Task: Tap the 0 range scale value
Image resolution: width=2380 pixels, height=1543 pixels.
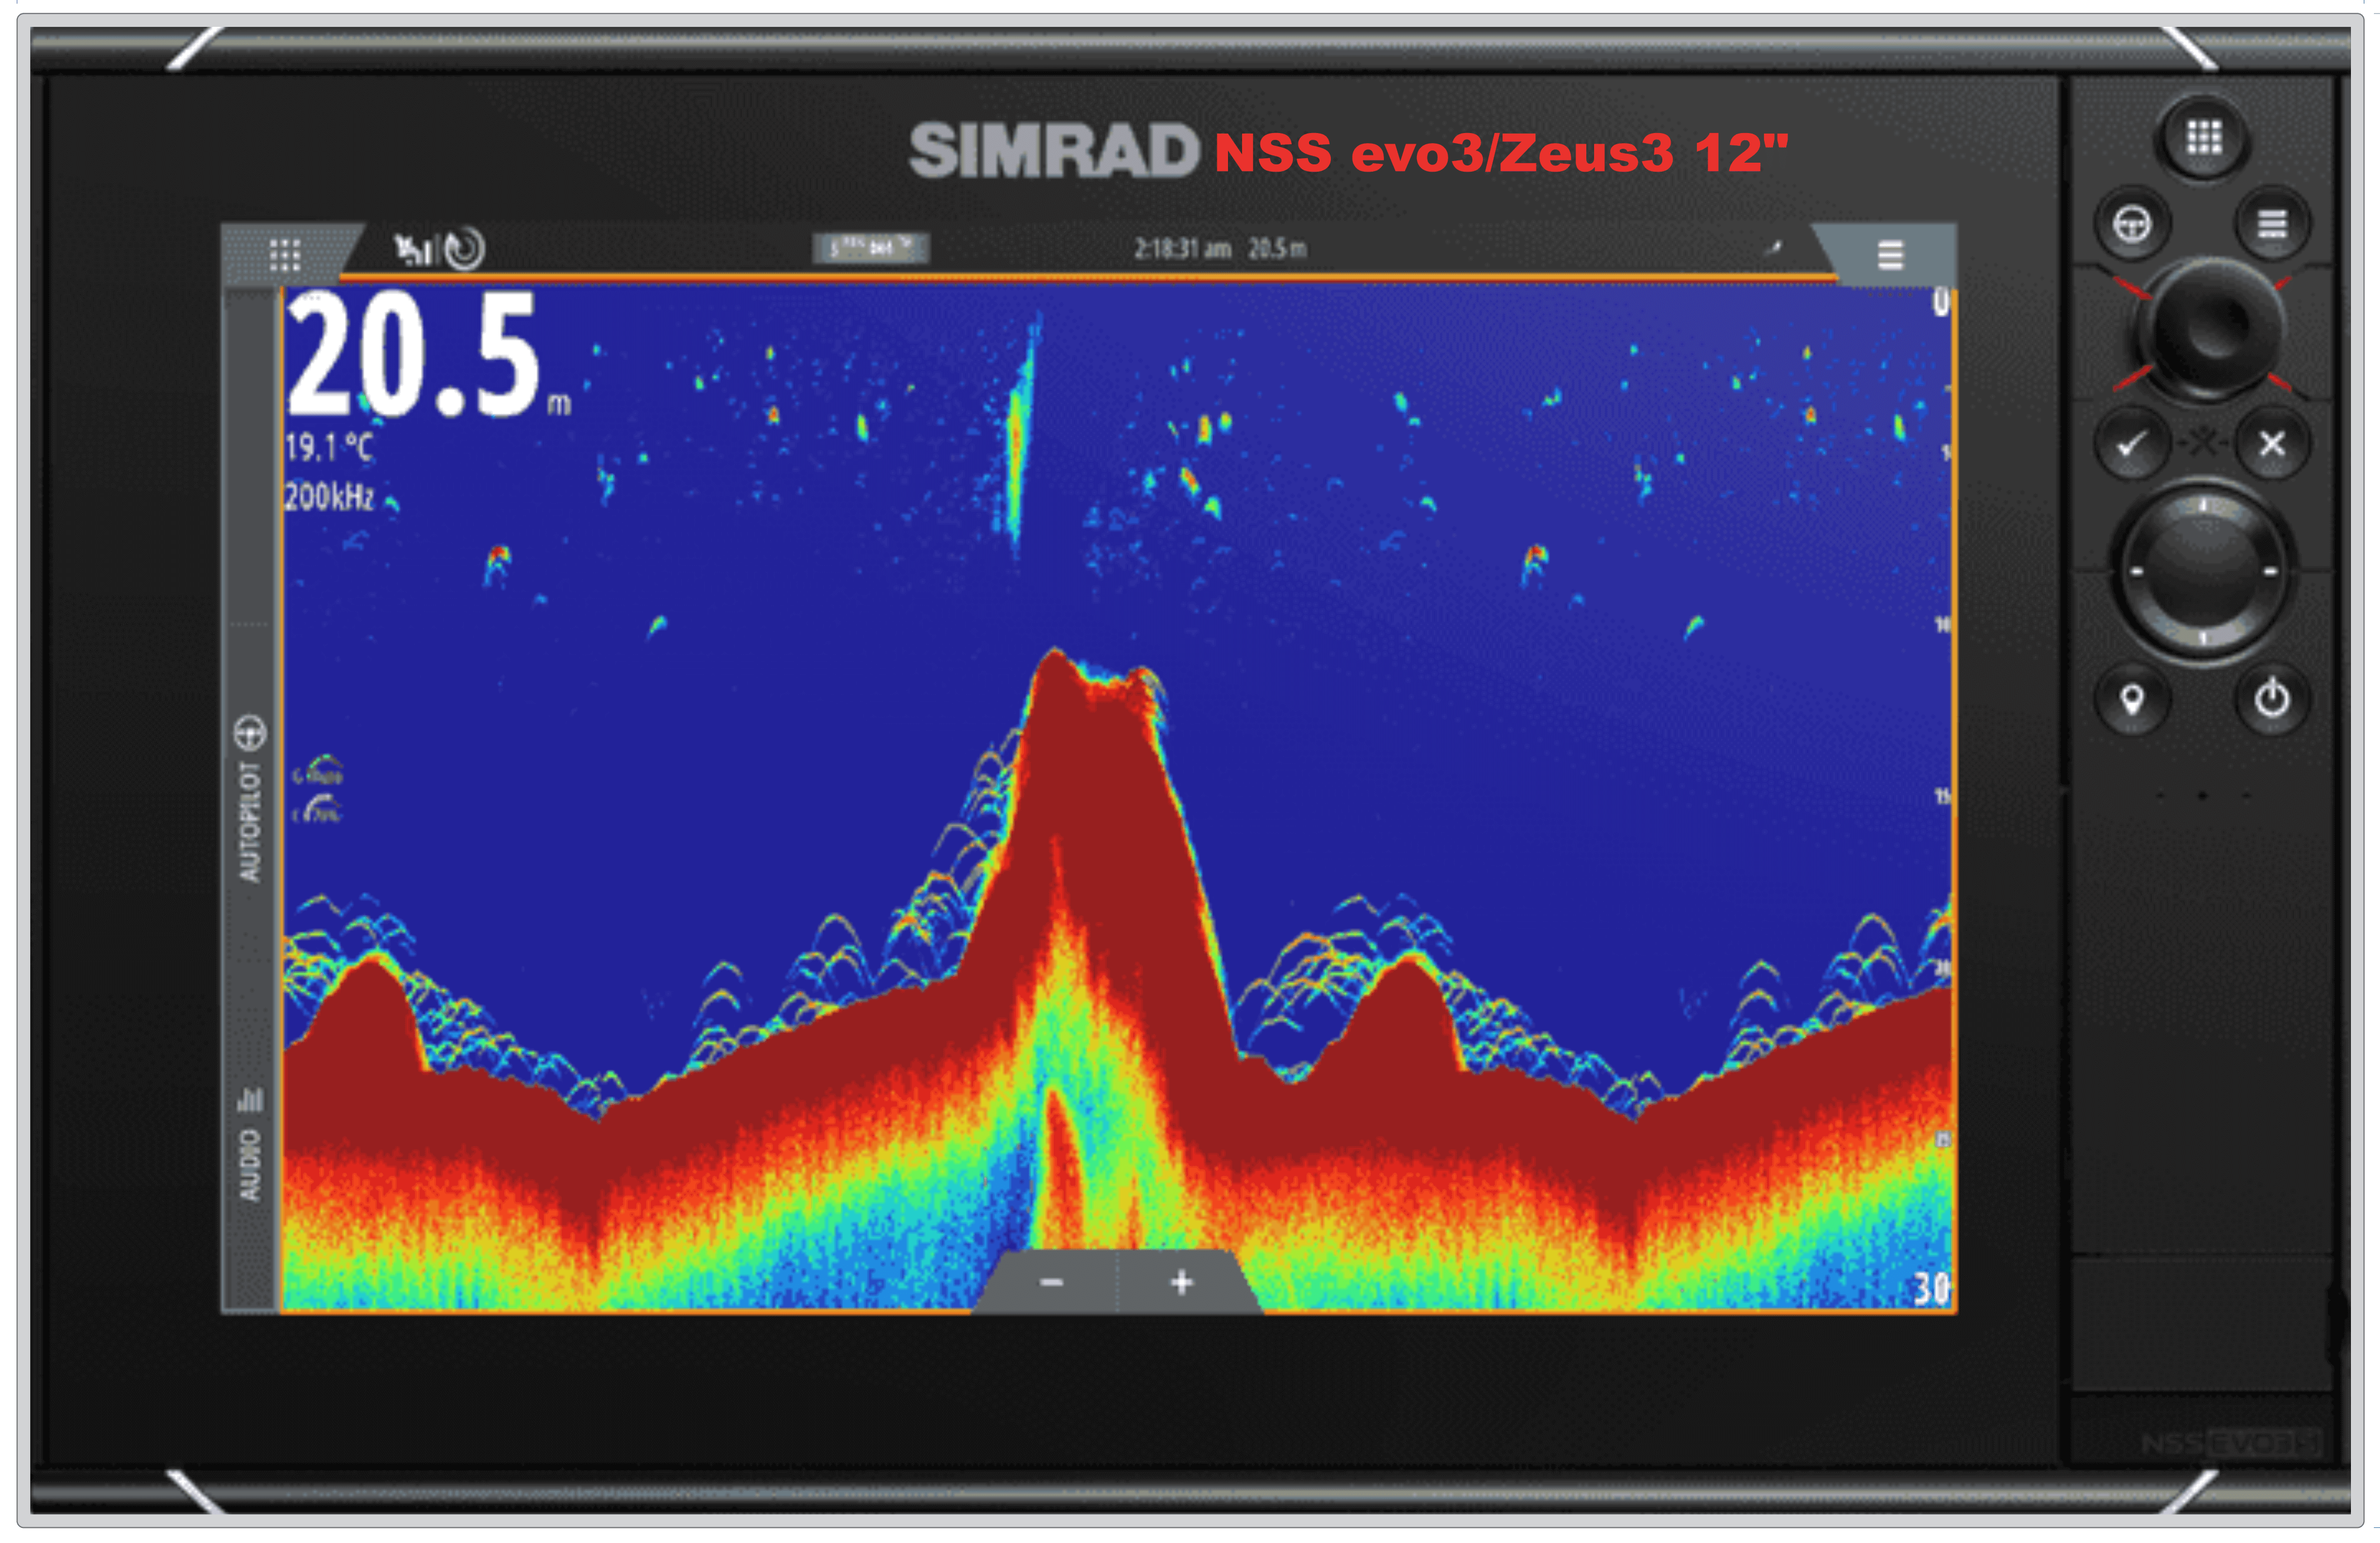Action: tap(1941, 302)
